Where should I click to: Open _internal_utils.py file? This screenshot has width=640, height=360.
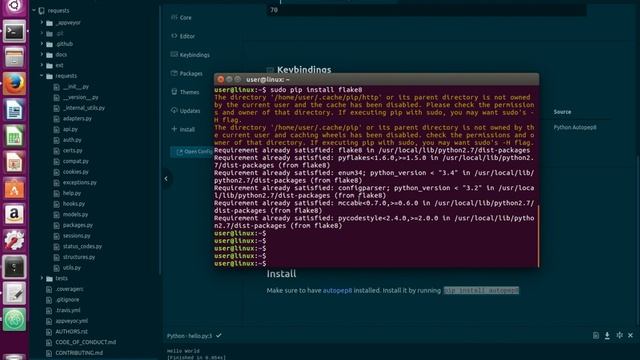click(84, 108)
